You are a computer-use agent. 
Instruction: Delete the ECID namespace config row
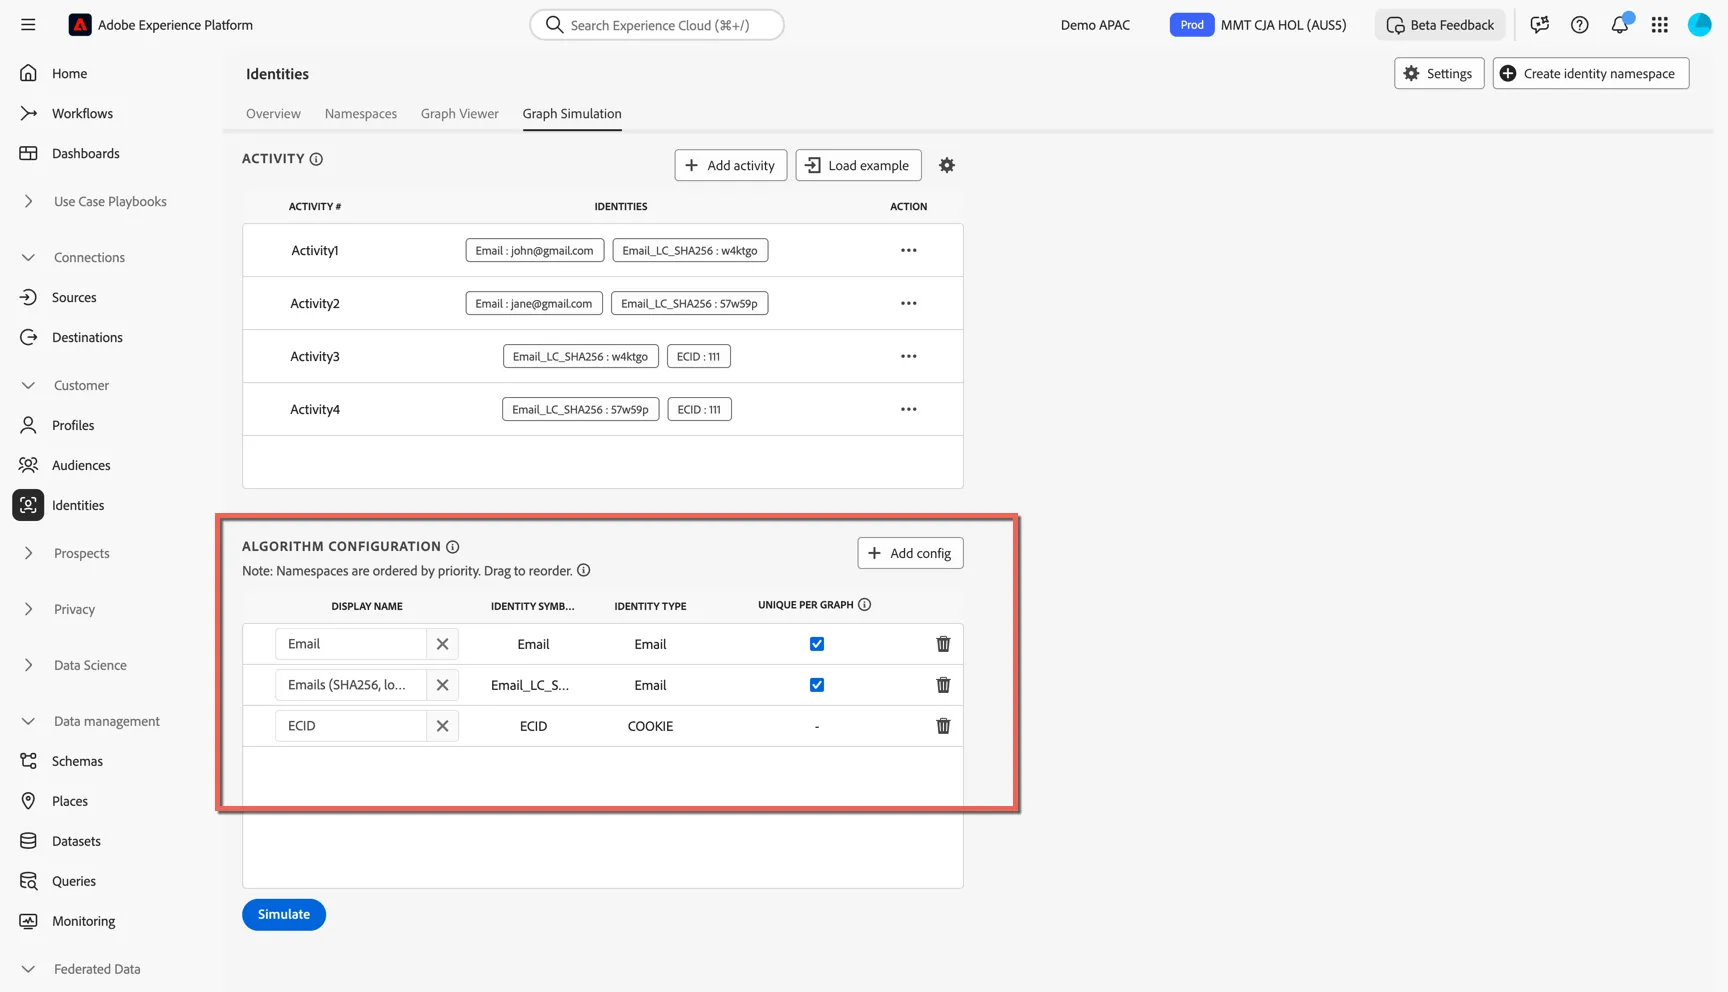click(943, 726)
